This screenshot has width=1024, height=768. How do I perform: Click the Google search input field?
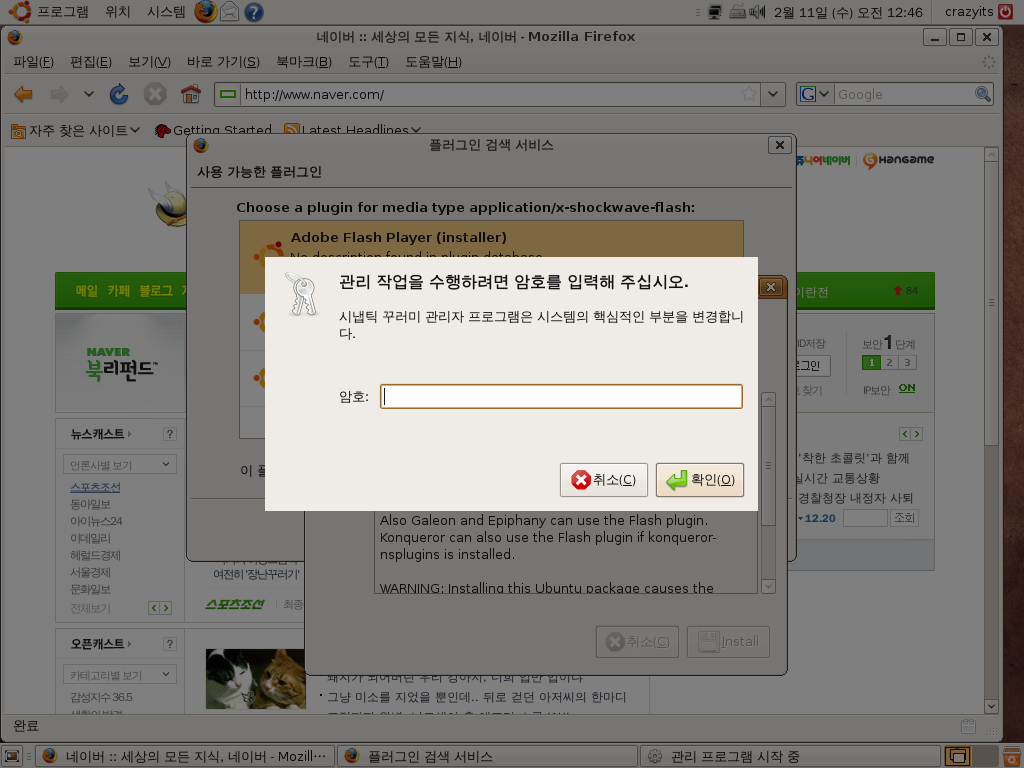[x=904, y=94]
